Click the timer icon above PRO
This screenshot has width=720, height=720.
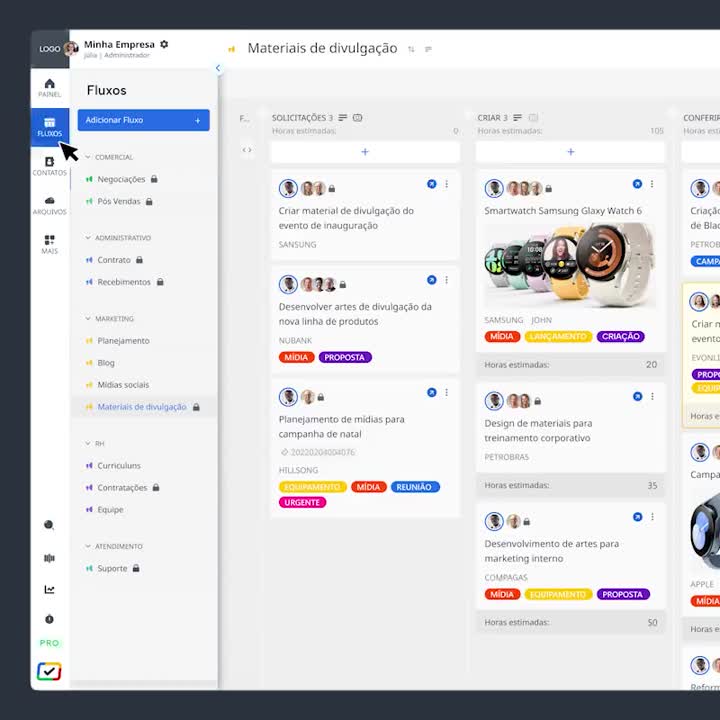[x=49, y=619]
